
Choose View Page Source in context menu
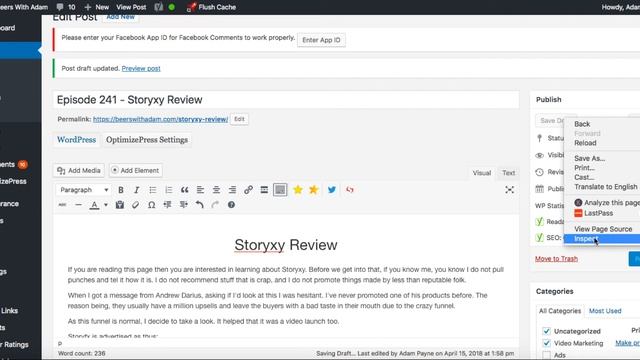click(x=603, y=229)
